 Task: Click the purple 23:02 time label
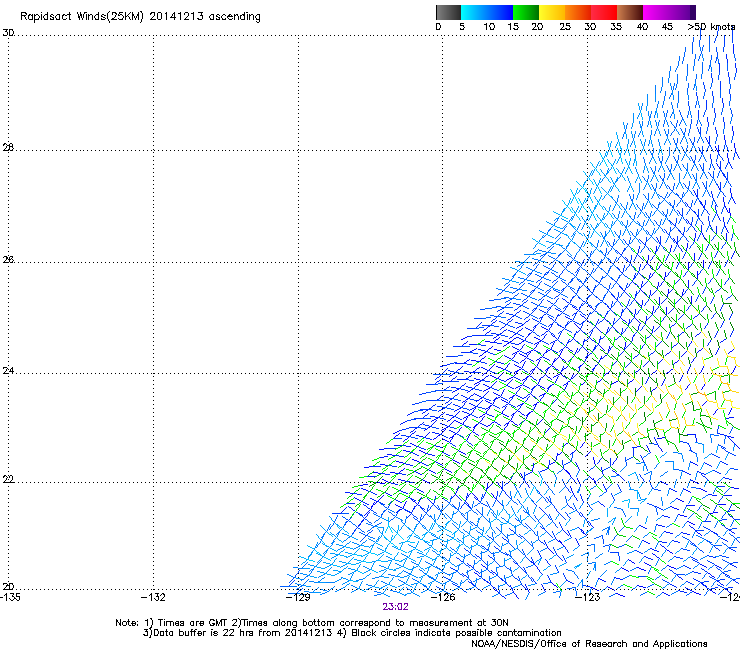tap(395, 607)
